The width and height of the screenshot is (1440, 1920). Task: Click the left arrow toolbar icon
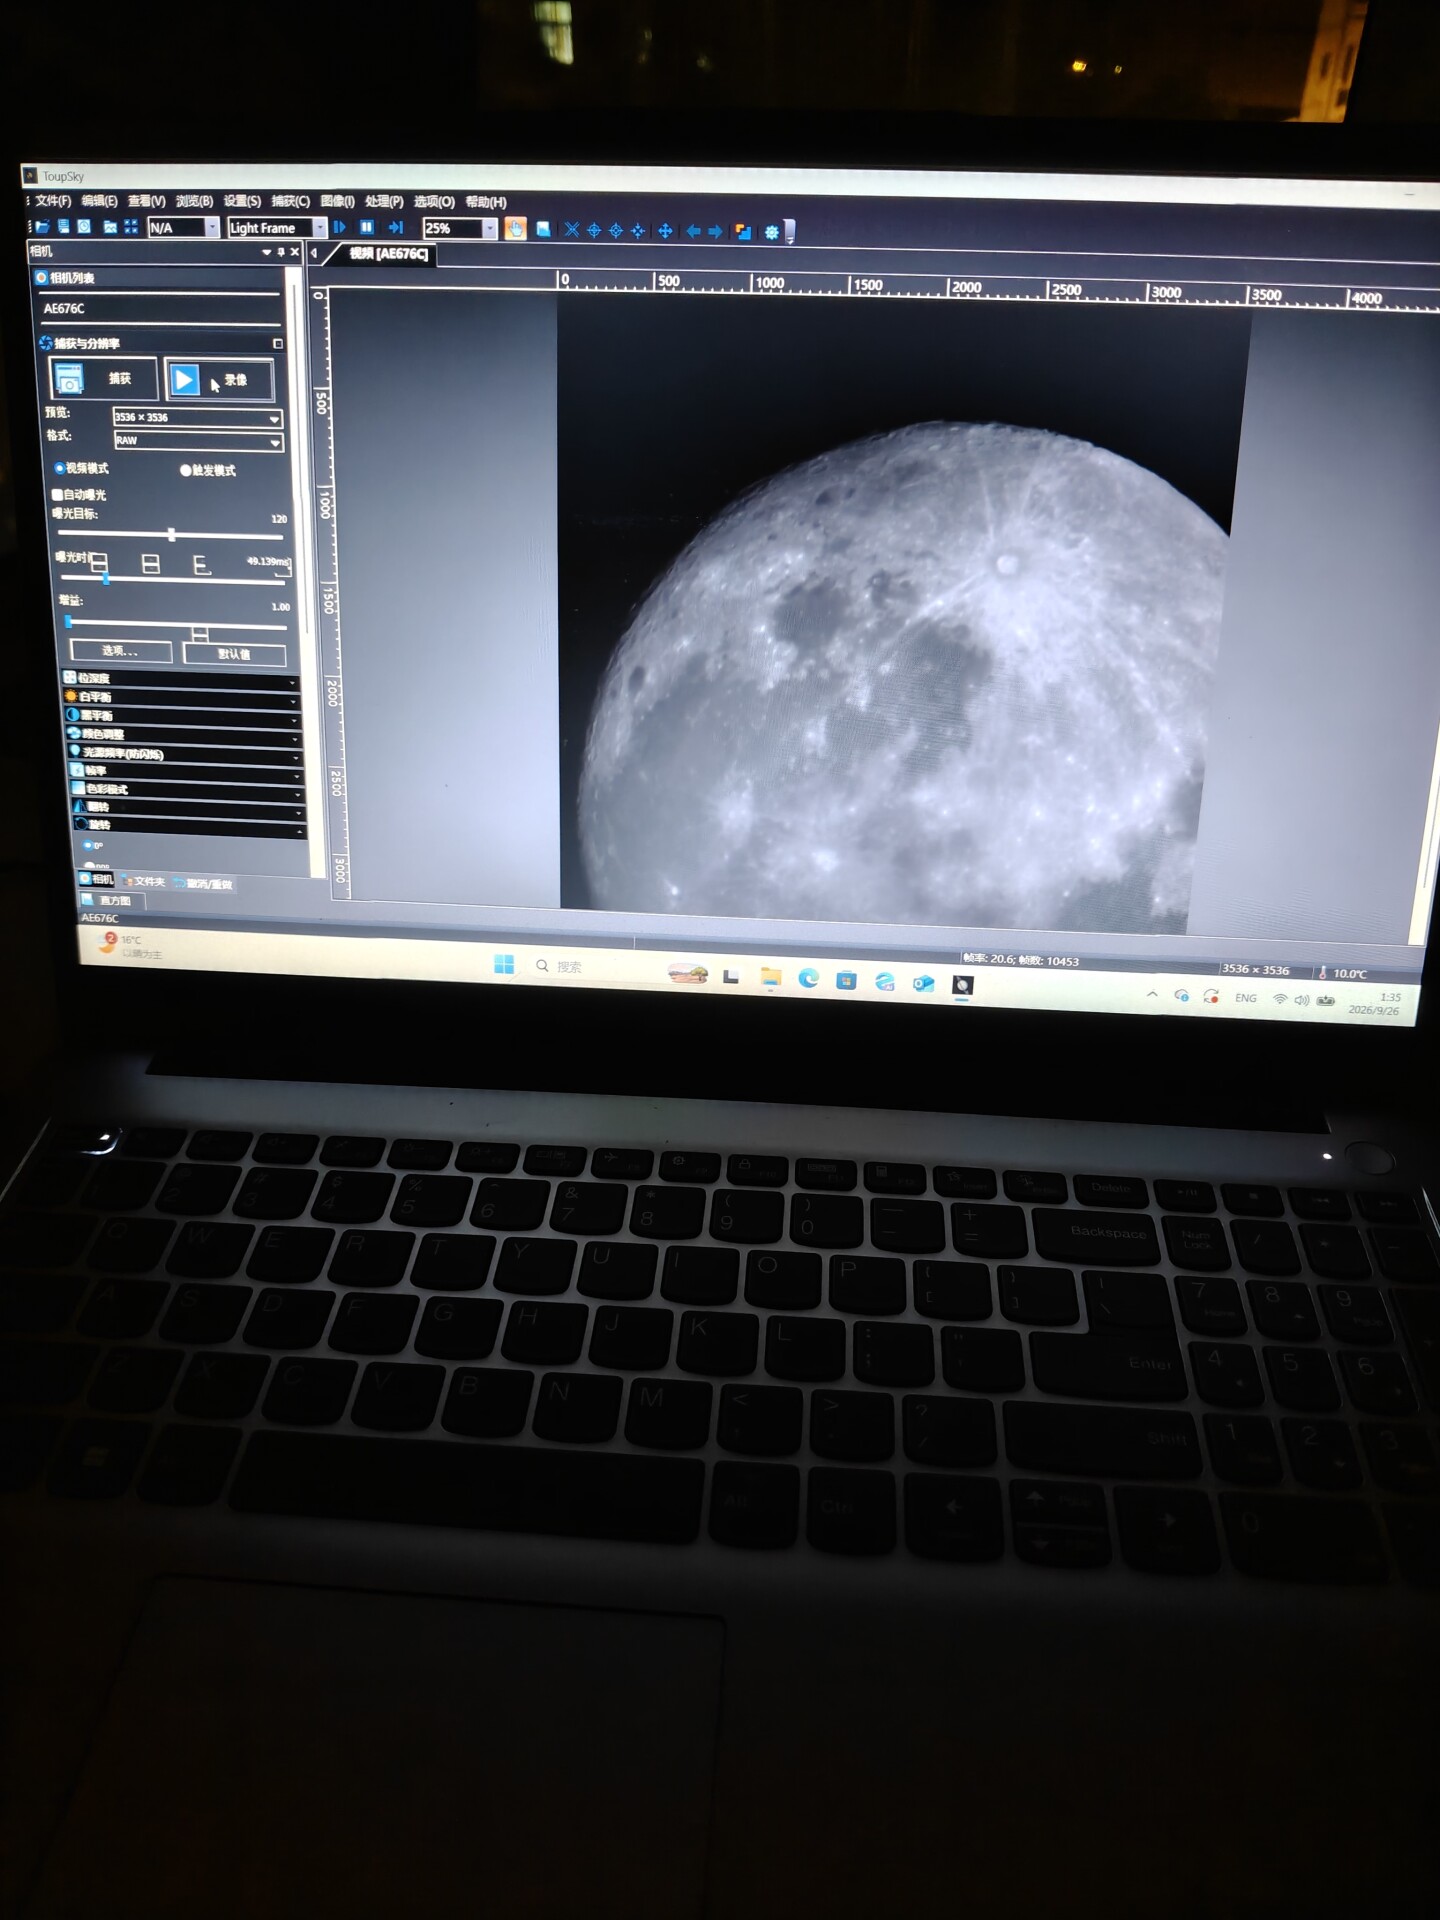tap(693, 231)
